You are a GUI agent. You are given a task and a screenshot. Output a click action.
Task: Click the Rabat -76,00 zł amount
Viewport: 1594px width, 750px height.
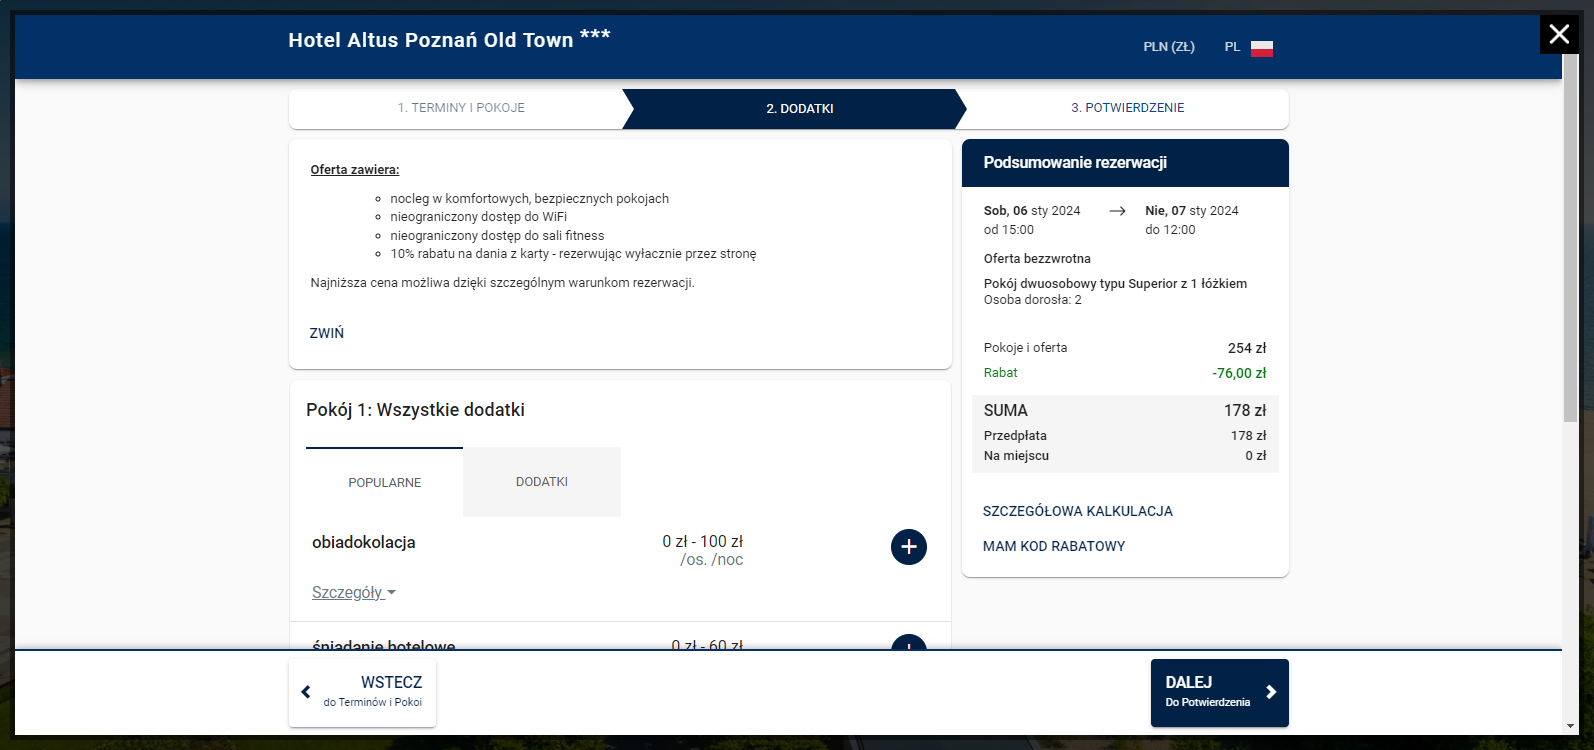(1239, 373)
